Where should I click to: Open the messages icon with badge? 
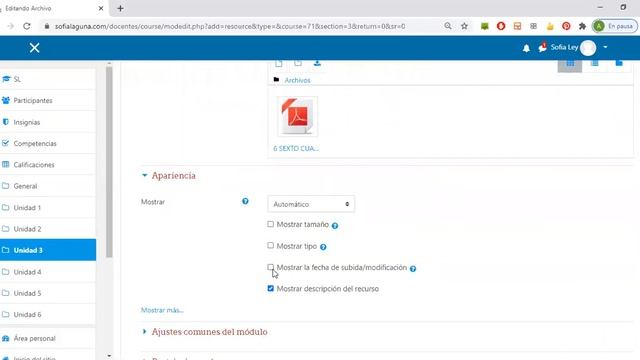(542, 47)
